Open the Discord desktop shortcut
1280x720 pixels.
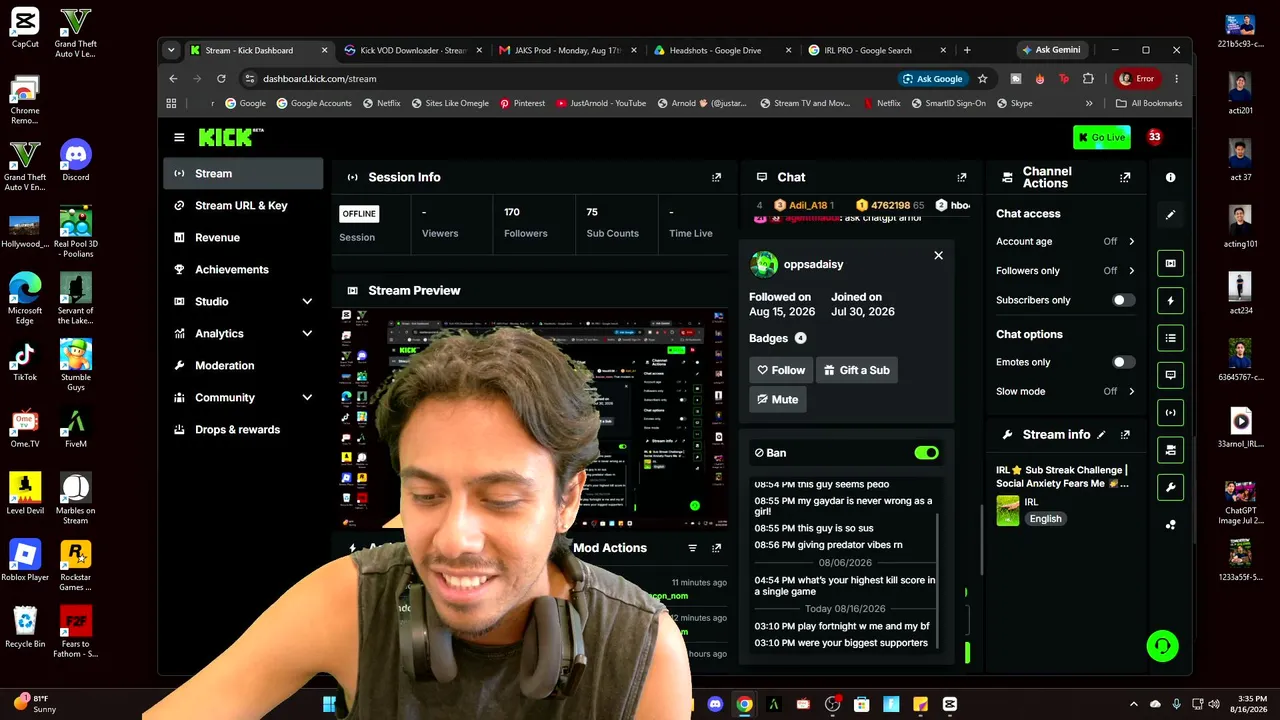[76, 160]
